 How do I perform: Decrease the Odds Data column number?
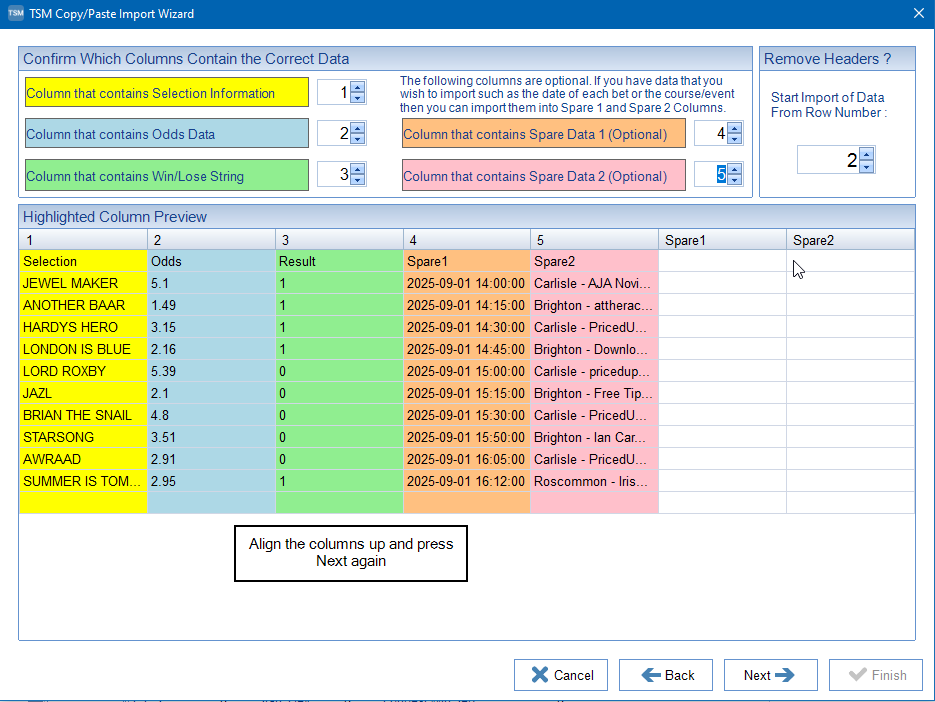tap(358, 139)
